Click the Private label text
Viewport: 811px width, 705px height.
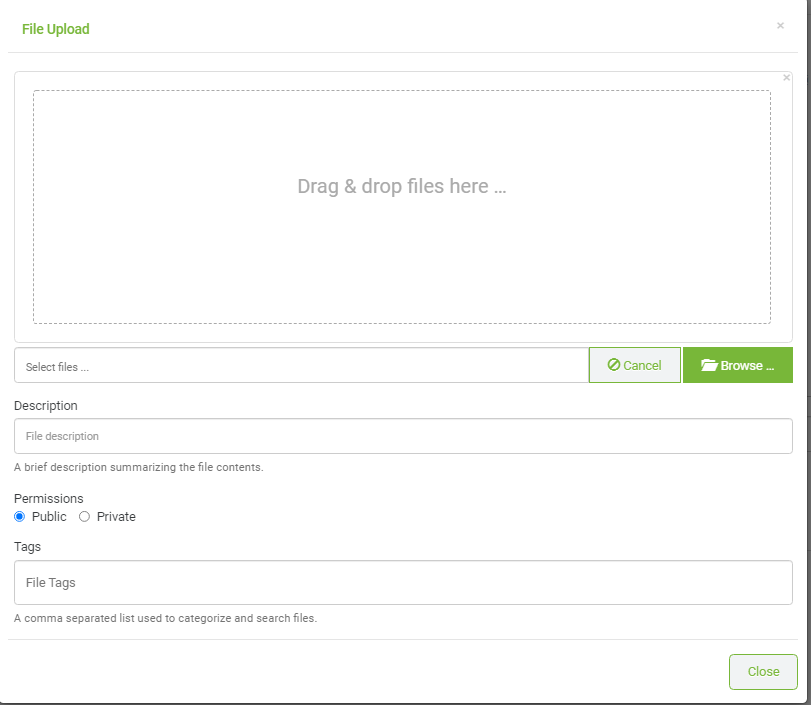[116, 517]
